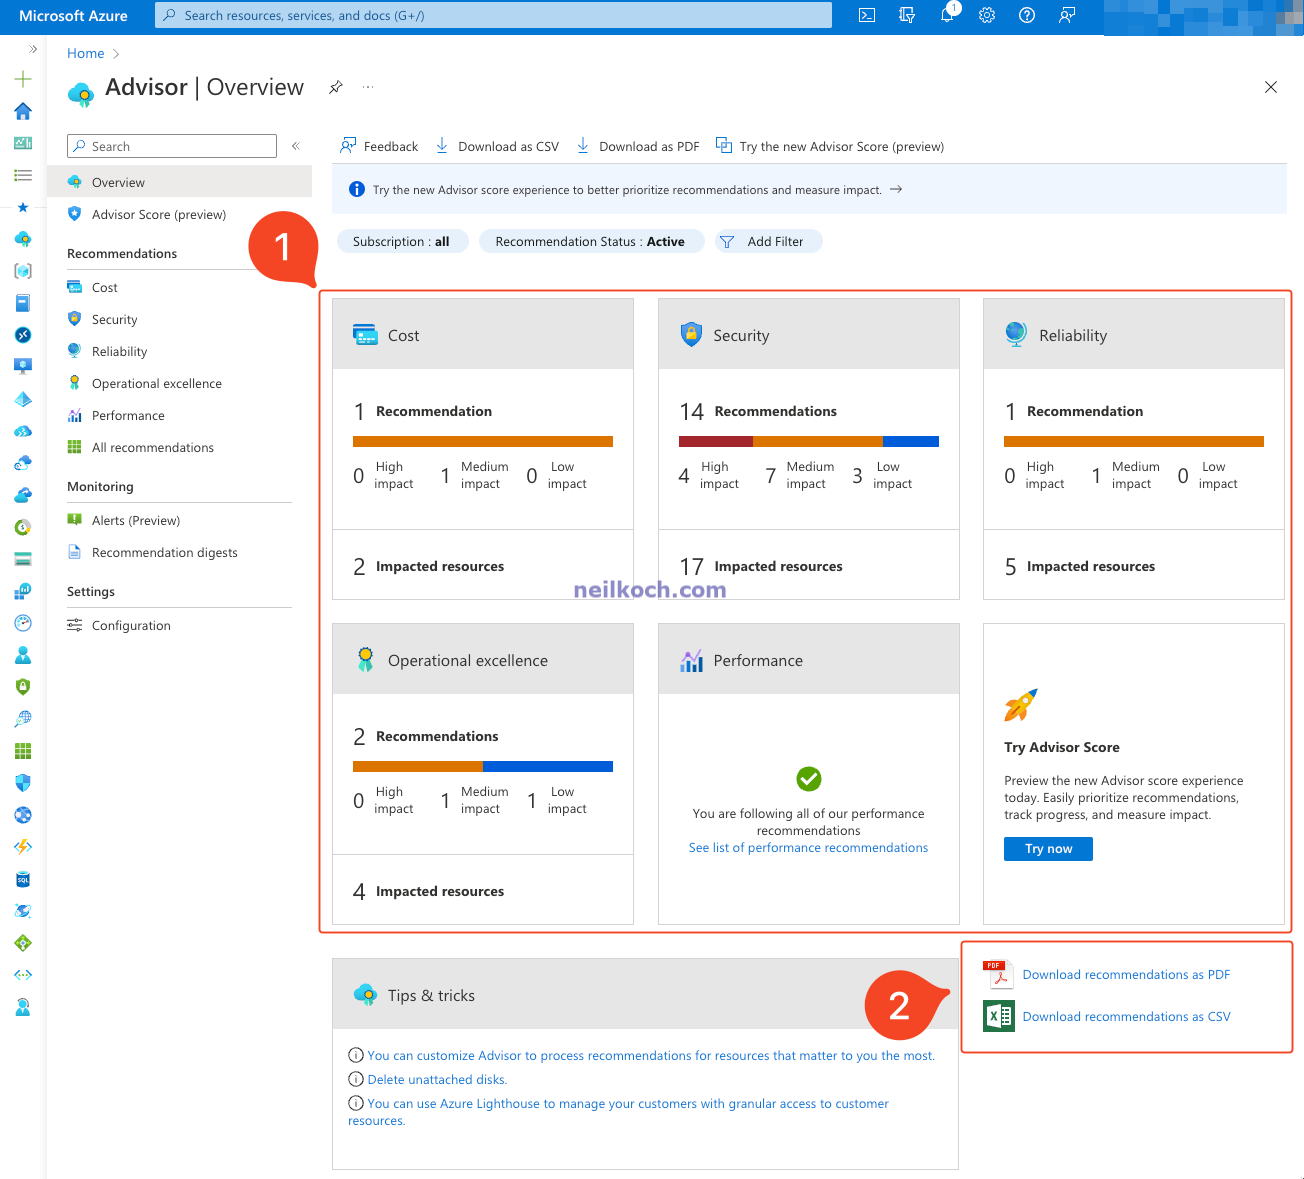This screenshot has height=1179, width=1304.
Task: Click the Tips & tricks cloud icon
Action: [365, 994]
